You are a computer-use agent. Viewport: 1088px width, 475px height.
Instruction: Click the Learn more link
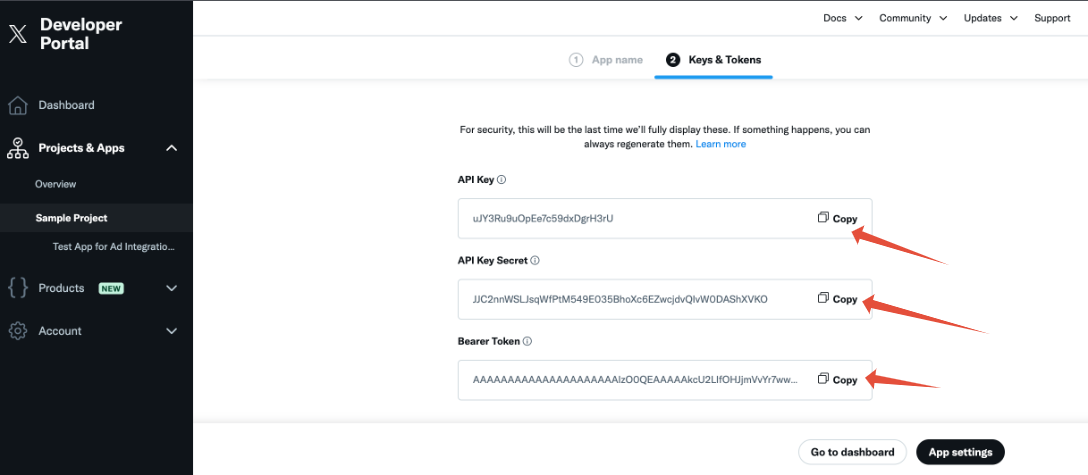[x=721, y=144]
